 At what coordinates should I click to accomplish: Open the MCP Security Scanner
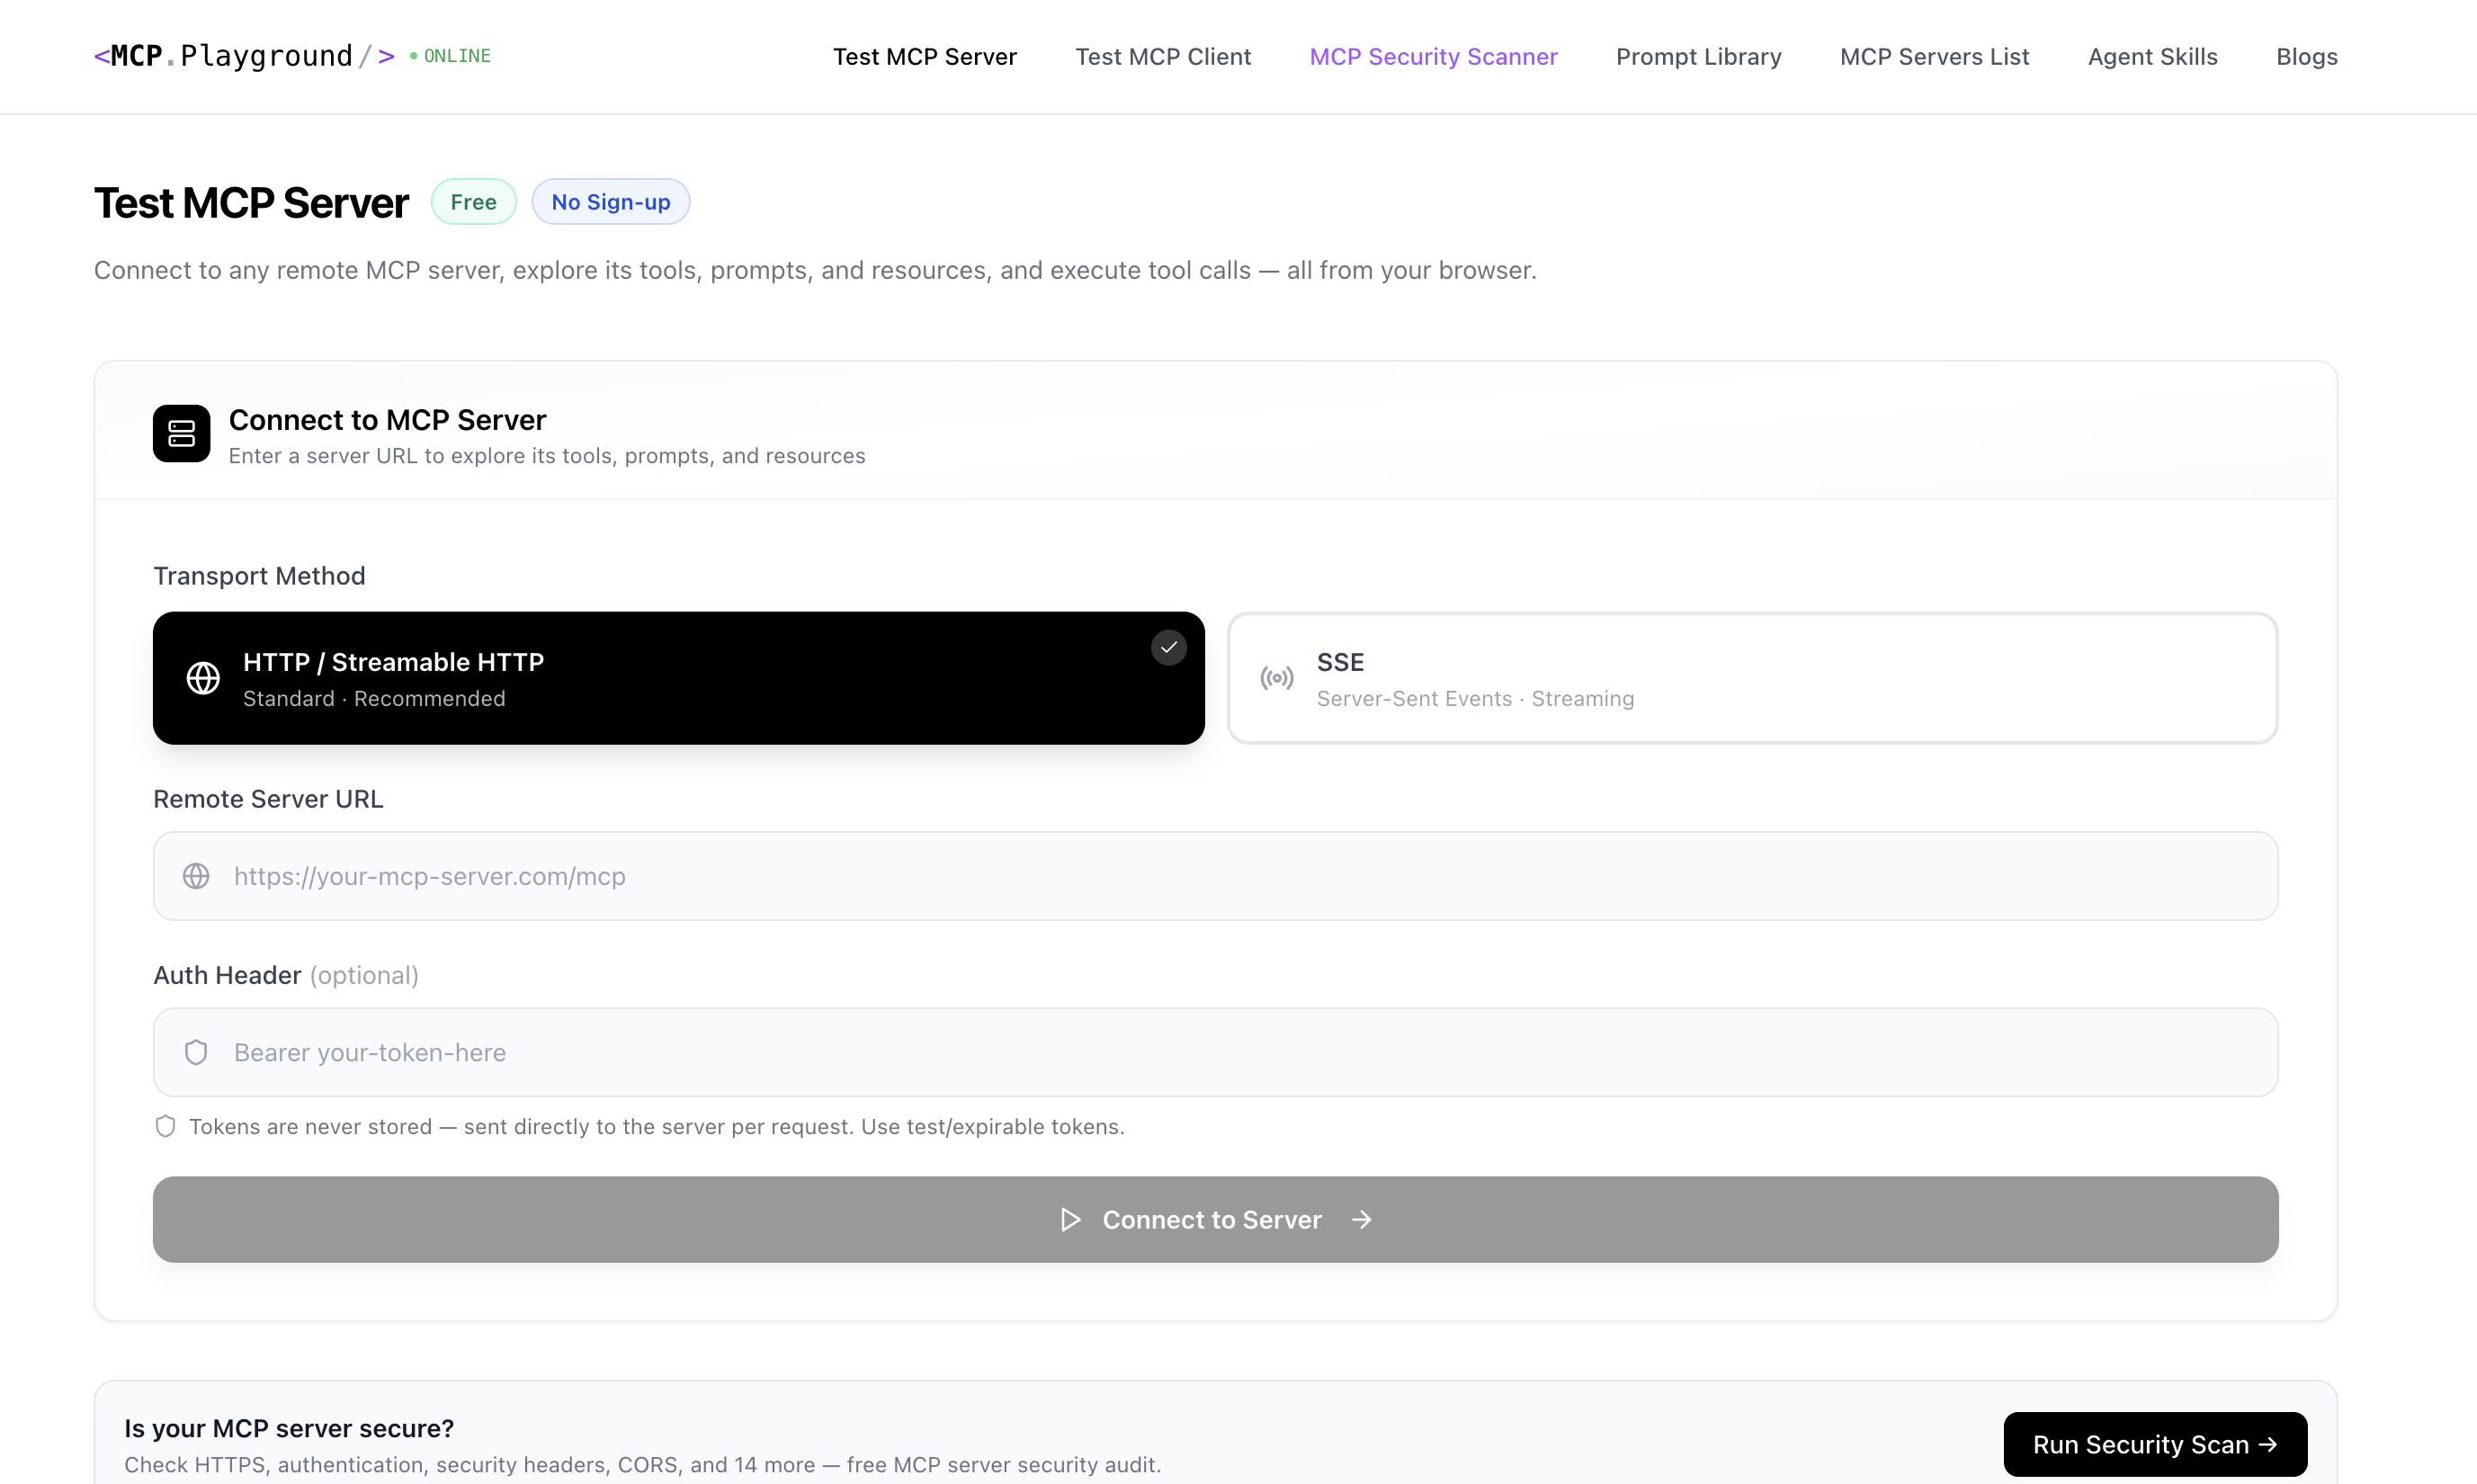1433,56
